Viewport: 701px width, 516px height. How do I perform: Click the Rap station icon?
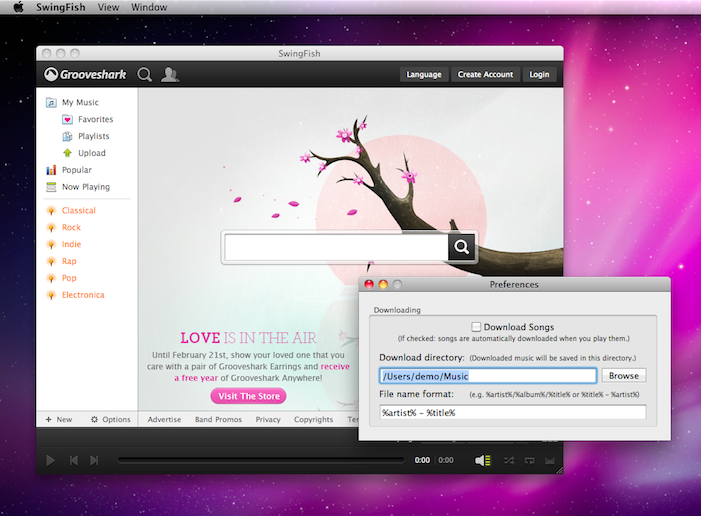tap(51, 261)
